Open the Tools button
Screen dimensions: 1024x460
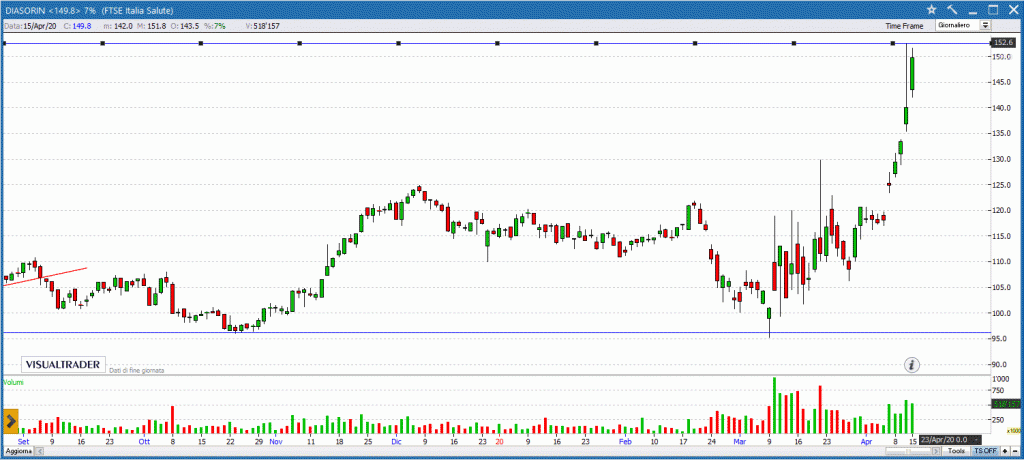[956, 451]
